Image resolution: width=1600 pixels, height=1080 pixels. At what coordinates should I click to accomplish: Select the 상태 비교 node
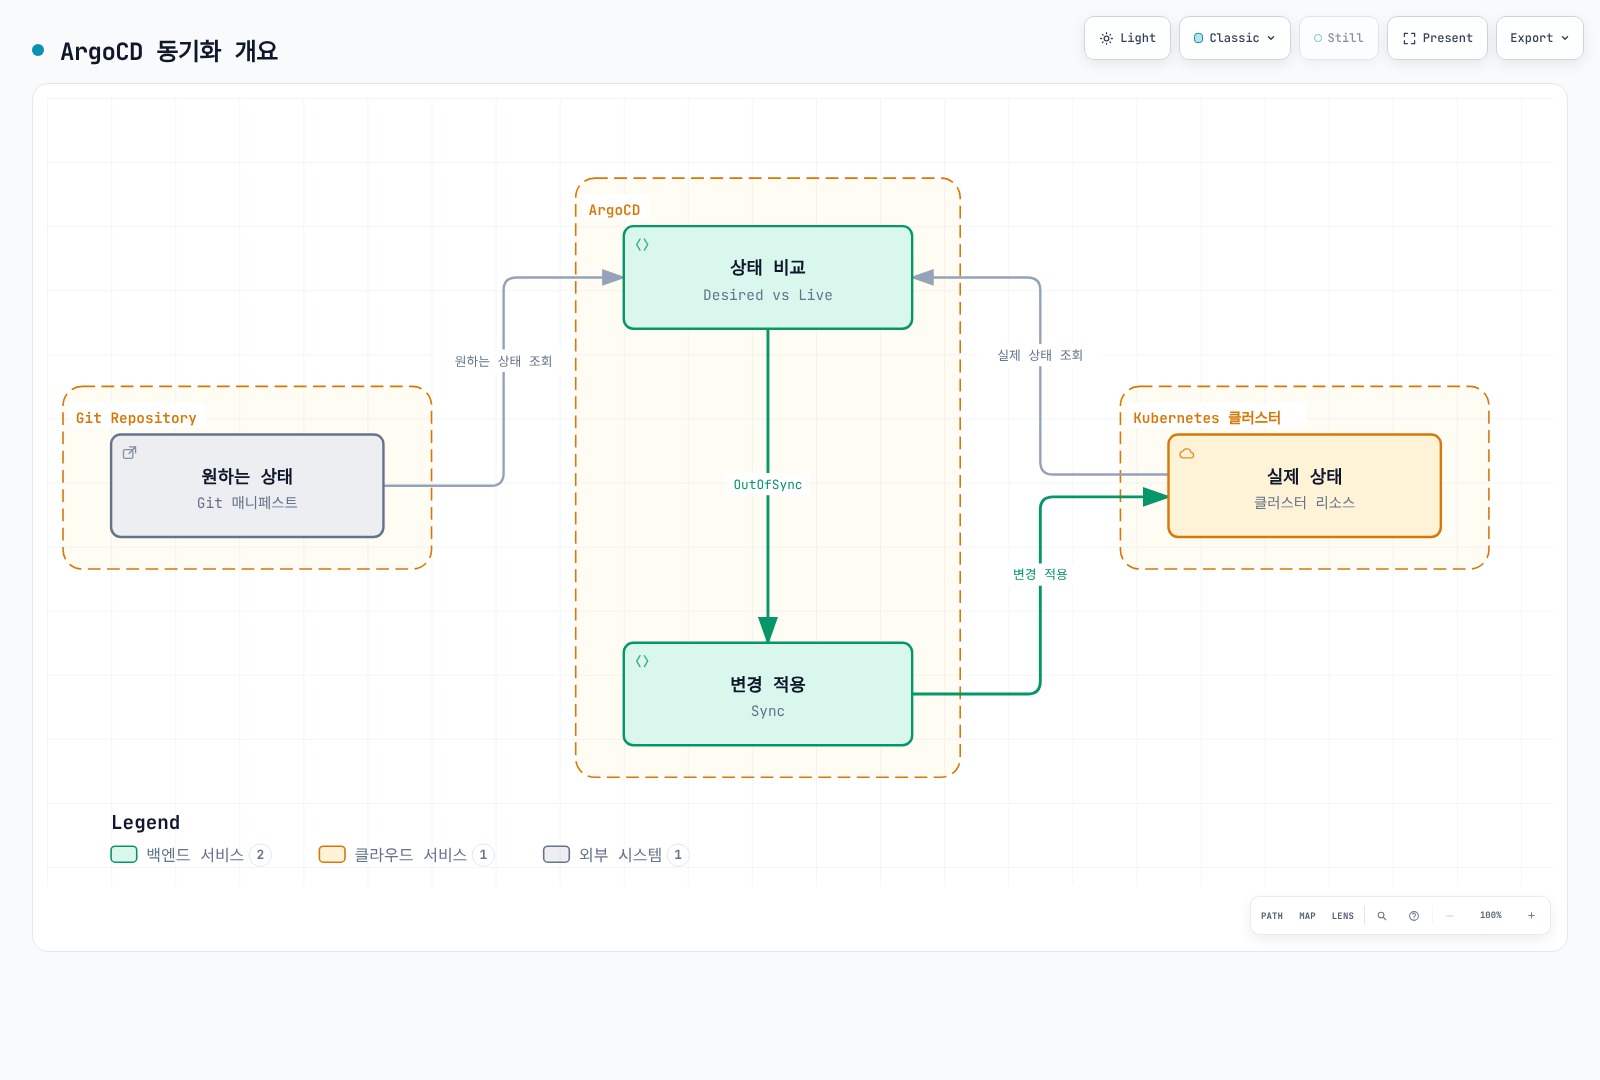pyautogui.click(x=768, y=278)
